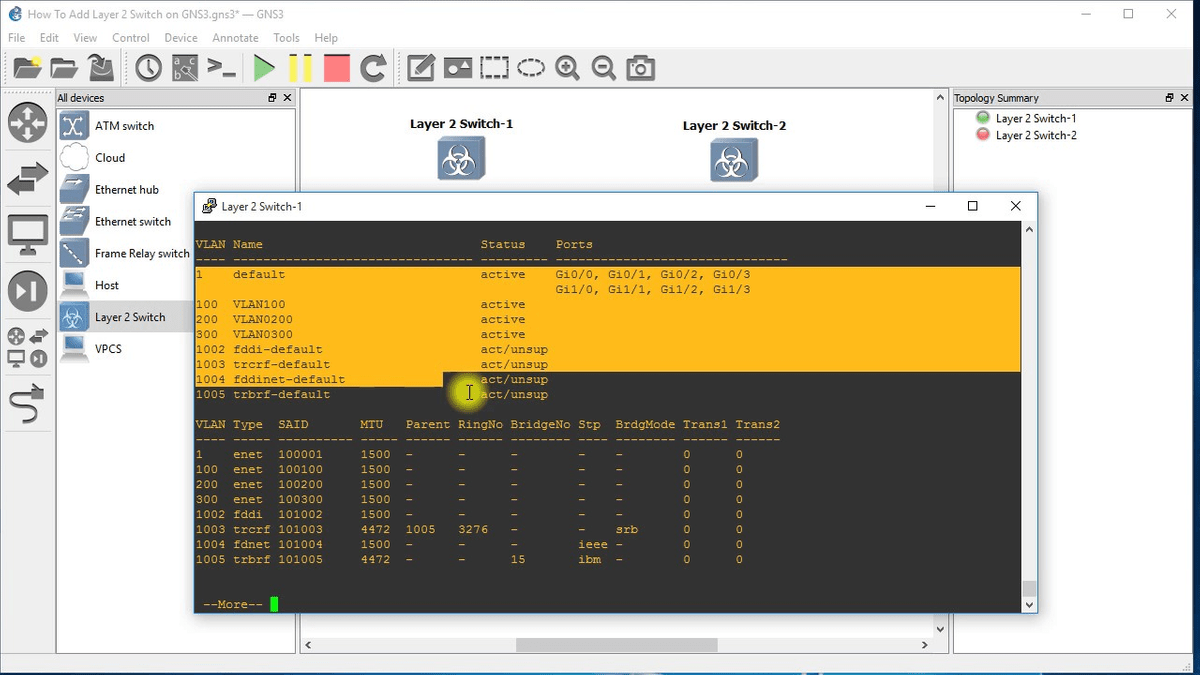Click the Open project folder icon
The image size is (1200, 675).
click(x=64, y=68)
